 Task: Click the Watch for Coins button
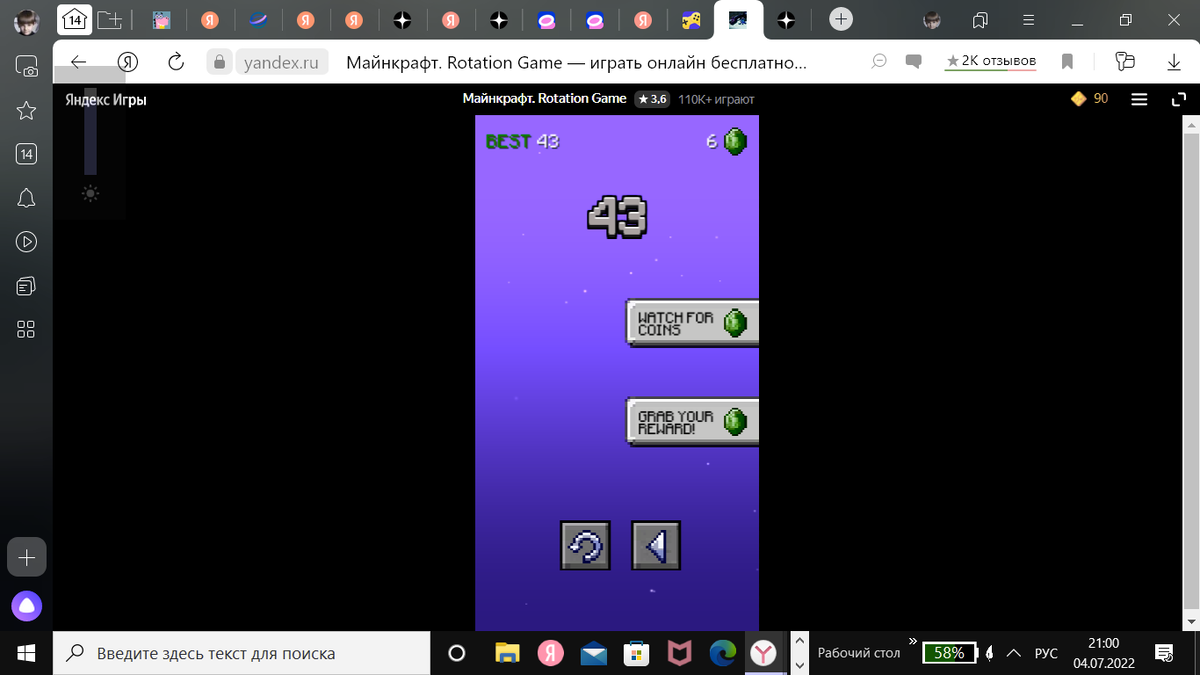coord(692,323)
